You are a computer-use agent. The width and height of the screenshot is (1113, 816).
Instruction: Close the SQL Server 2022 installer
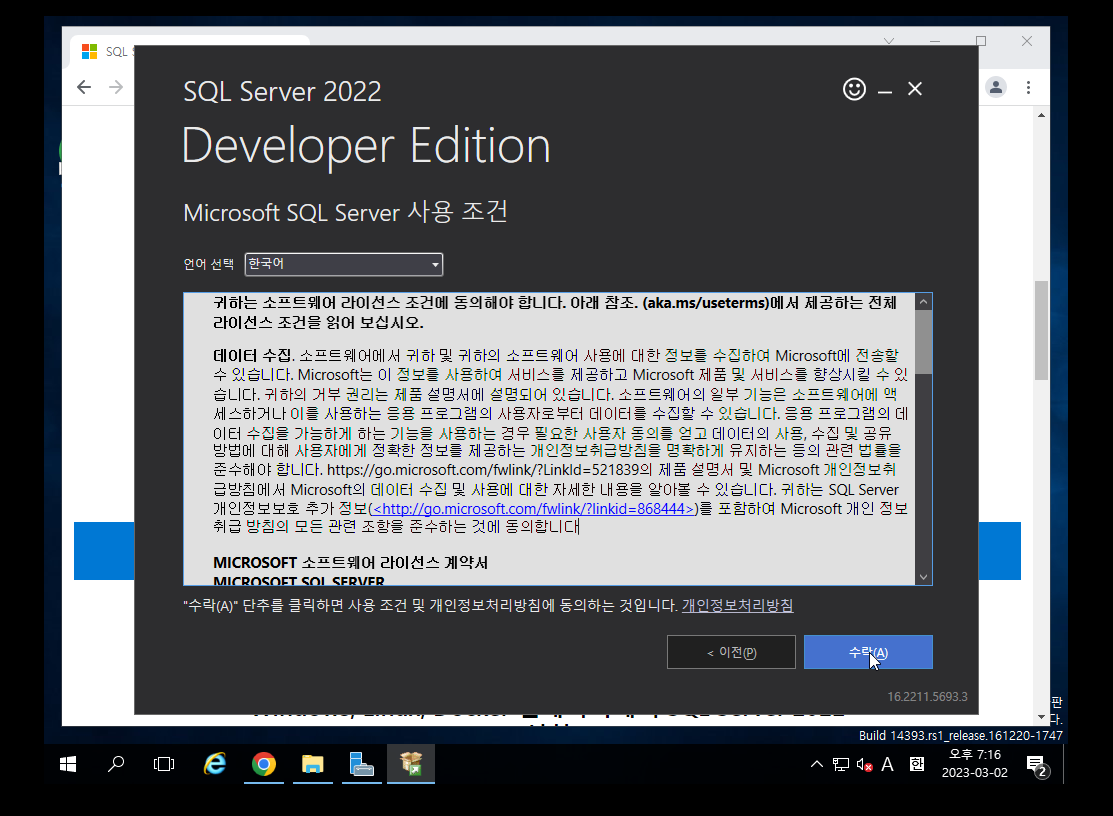pyautogui.click(x=915, y=89)
